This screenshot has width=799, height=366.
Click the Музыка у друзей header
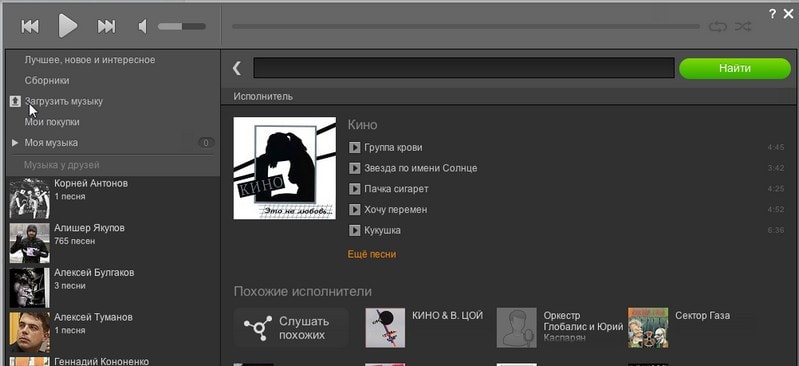point(62,165)
